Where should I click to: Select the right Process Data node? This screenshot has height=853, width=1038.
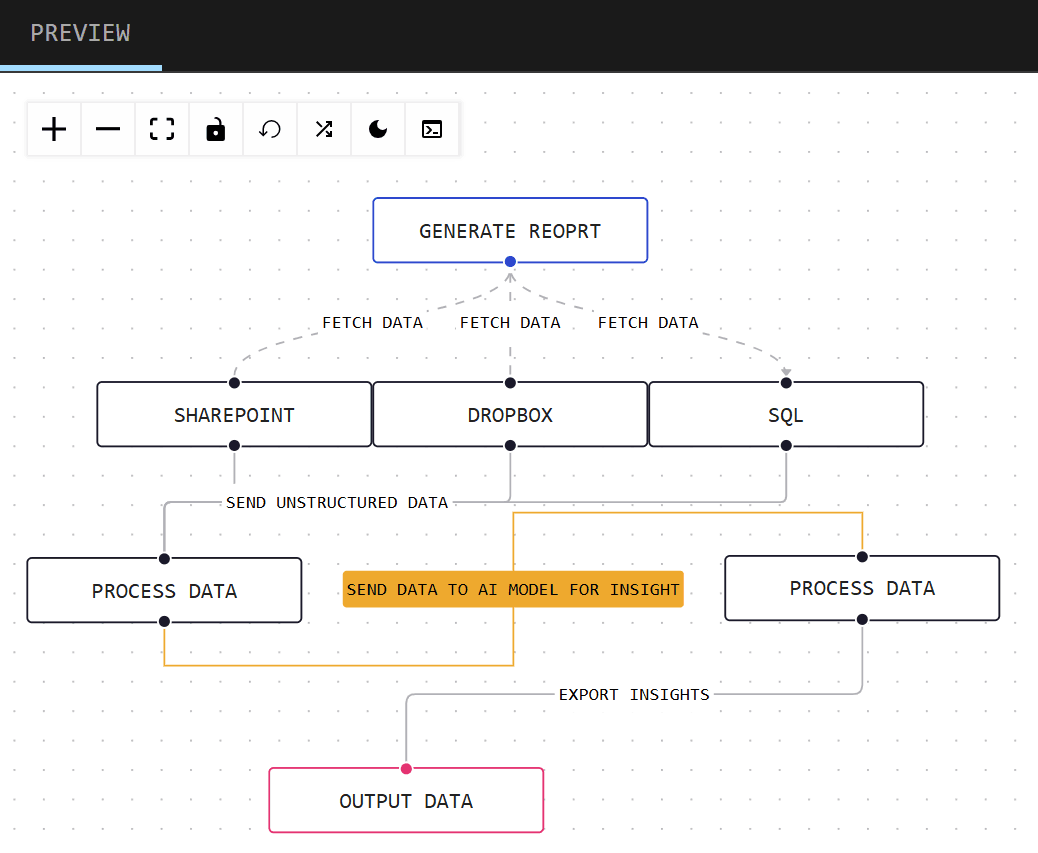coord(862,588)
